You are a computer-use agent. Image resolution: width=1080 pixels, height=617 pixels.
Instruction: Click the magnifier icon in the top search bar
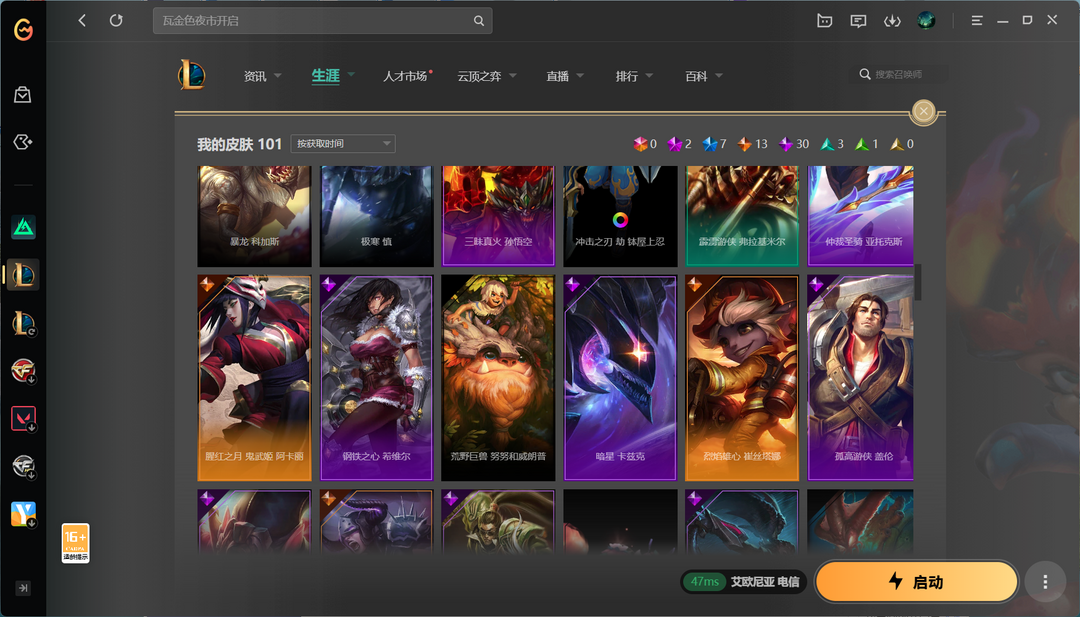(x=479, y=21)
